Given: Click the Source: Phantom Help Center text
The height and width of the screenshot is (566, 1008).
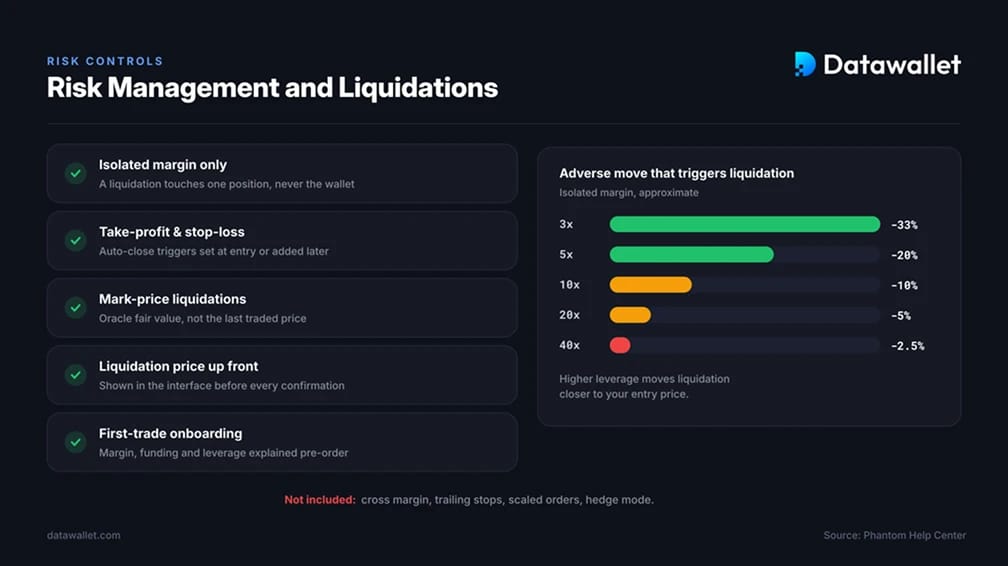Looking at the screenshot, I should click(x=894, y=535).
